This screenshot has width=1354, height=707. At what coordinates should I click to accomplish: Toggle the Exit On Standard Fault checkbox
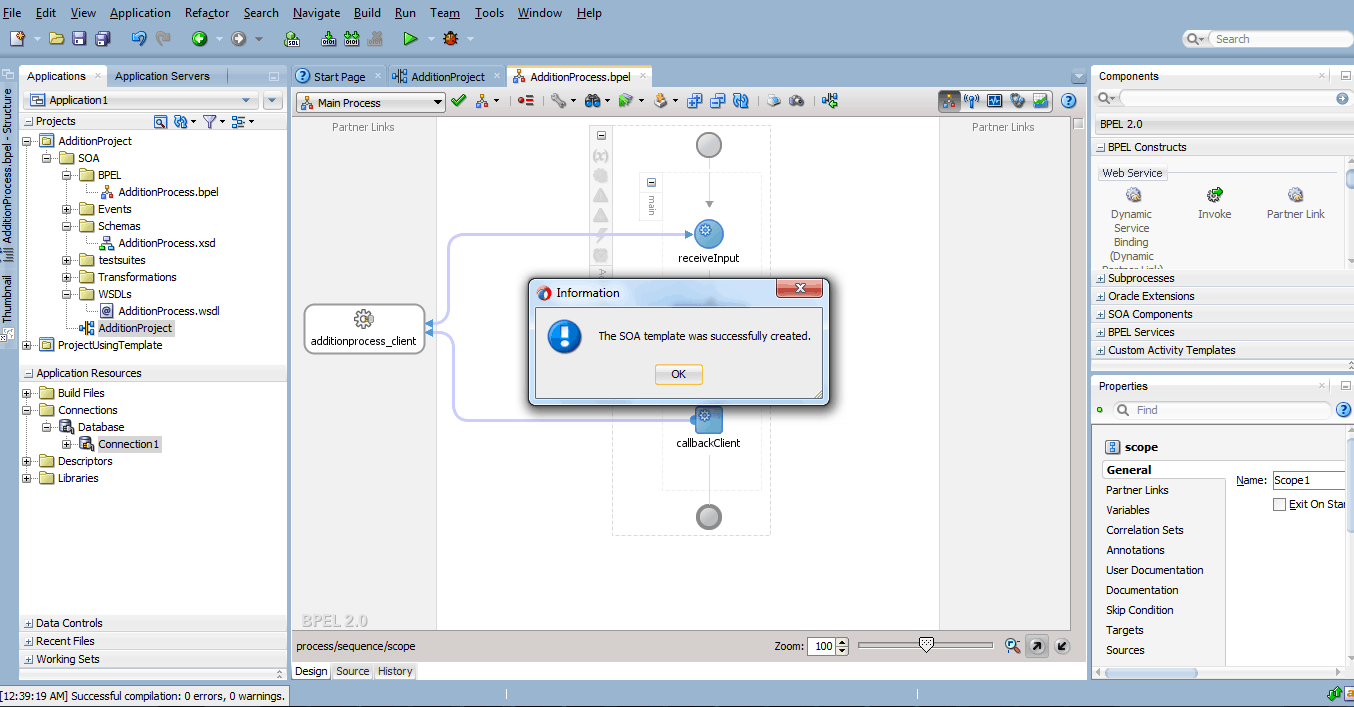point(1279,504)
